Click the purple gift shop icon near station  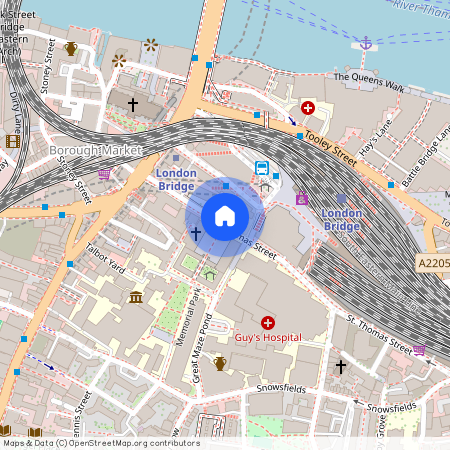302,198
